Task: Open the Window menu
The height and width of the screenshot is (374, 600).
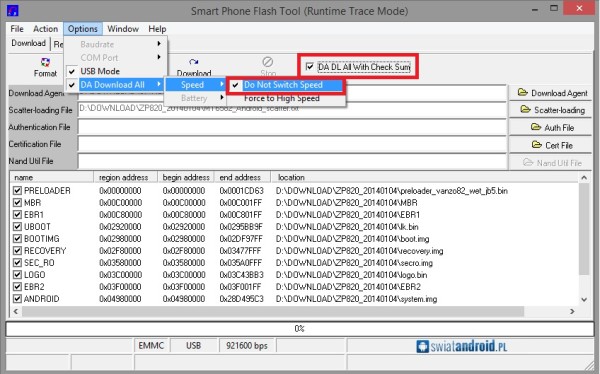Action: pos(123,29)
